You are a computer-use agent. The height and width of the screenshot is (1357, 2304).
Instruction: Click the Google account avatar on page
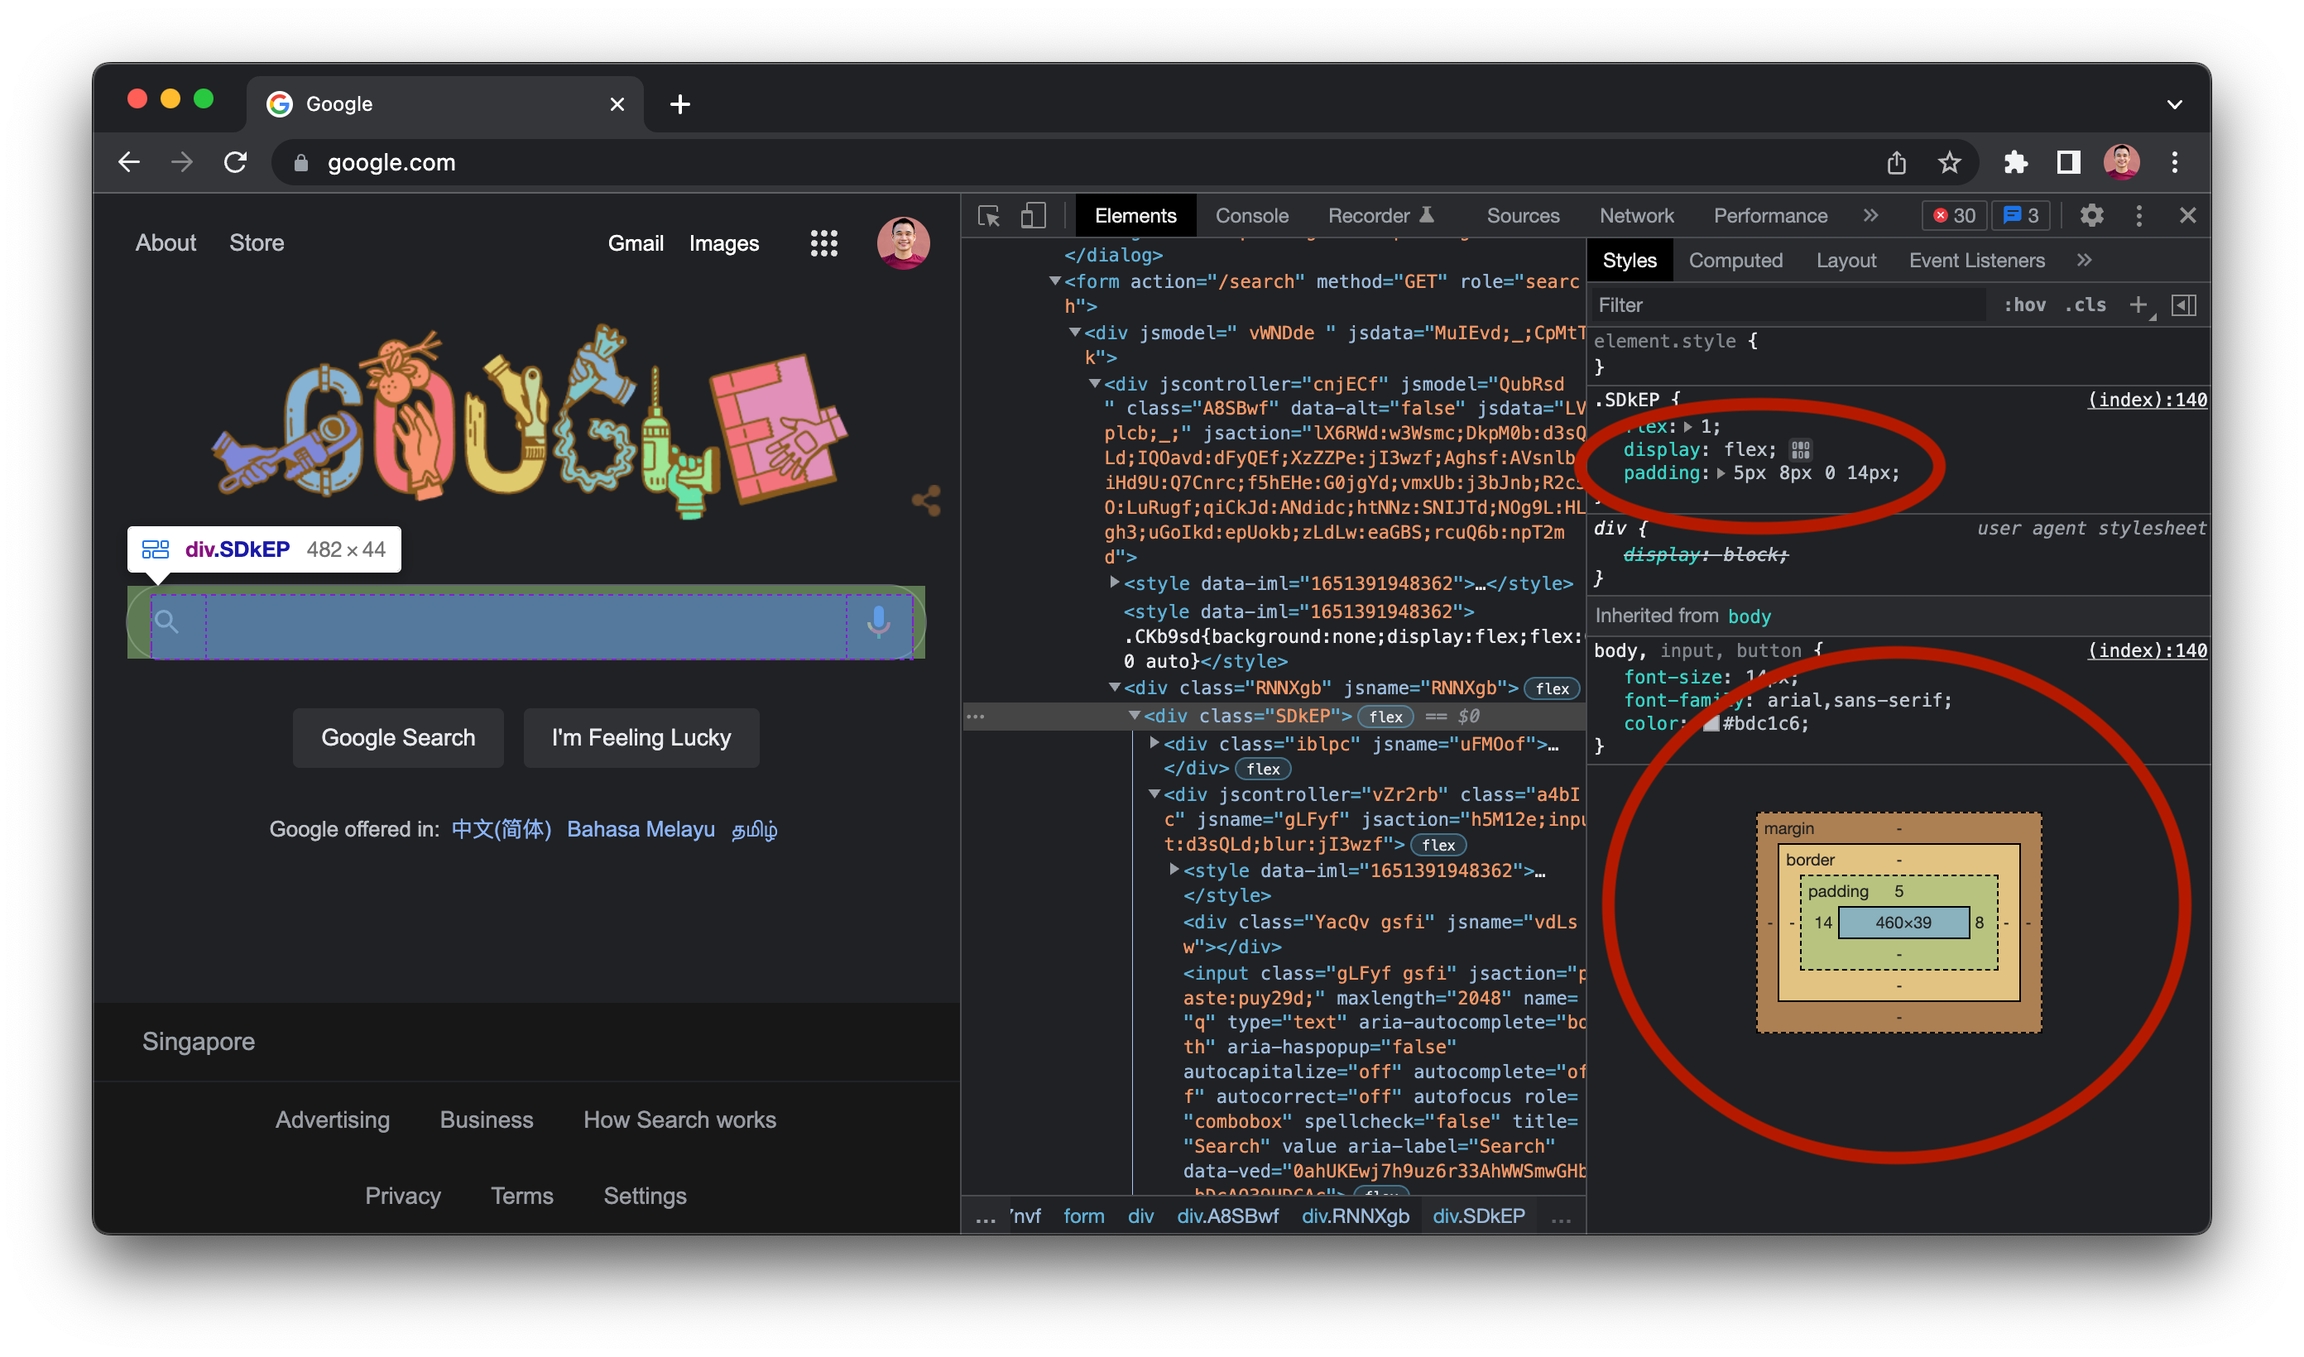pyautogui.click(x=903, y=243)
